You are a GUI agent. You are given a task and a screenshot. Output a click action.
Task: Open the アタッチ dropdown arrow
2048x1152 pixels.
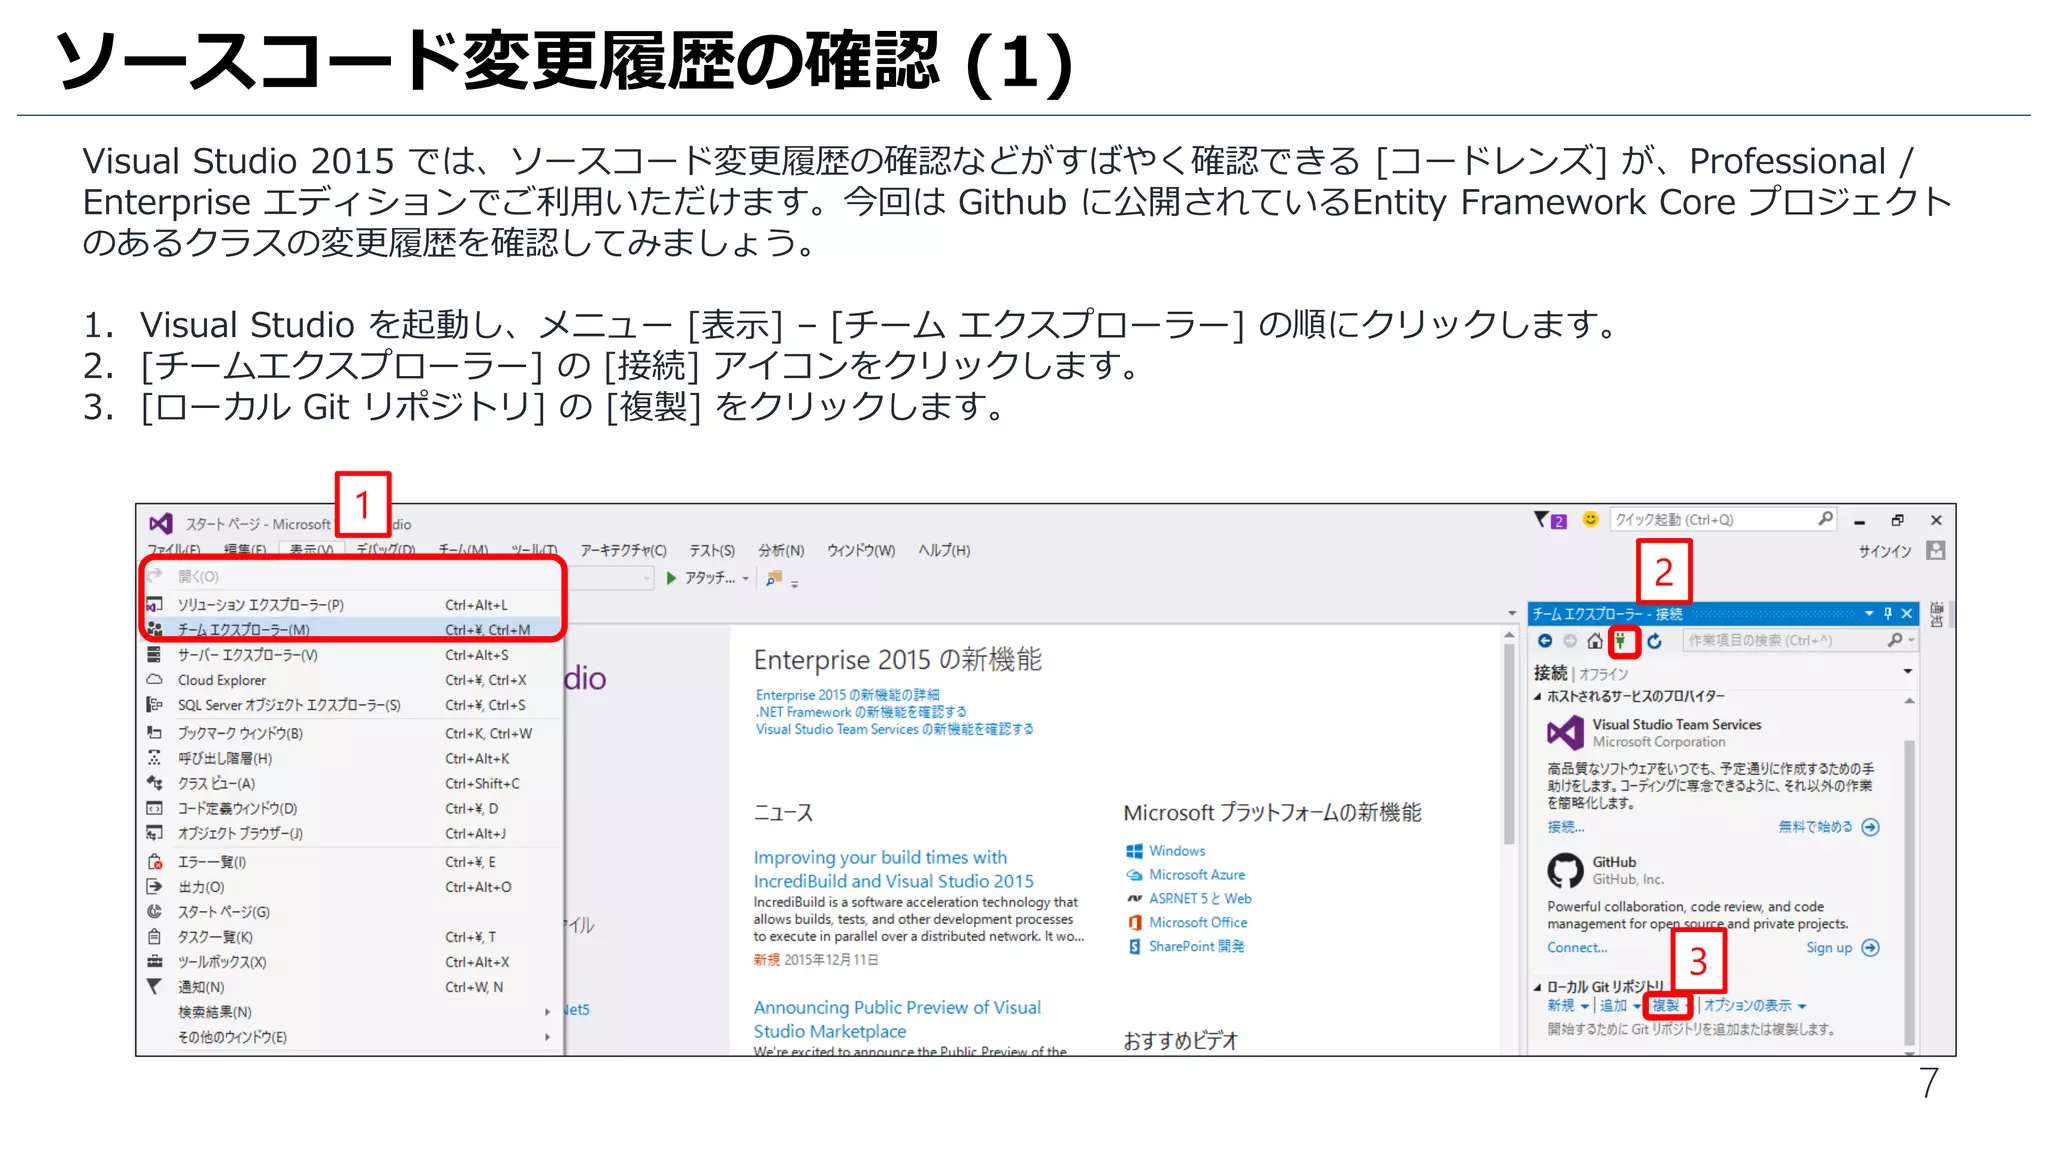746,579
